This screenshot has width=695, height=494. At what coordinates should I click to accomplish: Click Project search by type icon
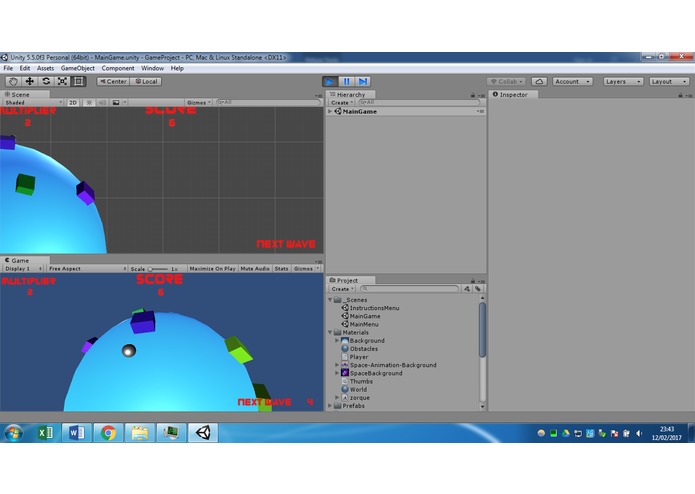(x=467, y=289)
